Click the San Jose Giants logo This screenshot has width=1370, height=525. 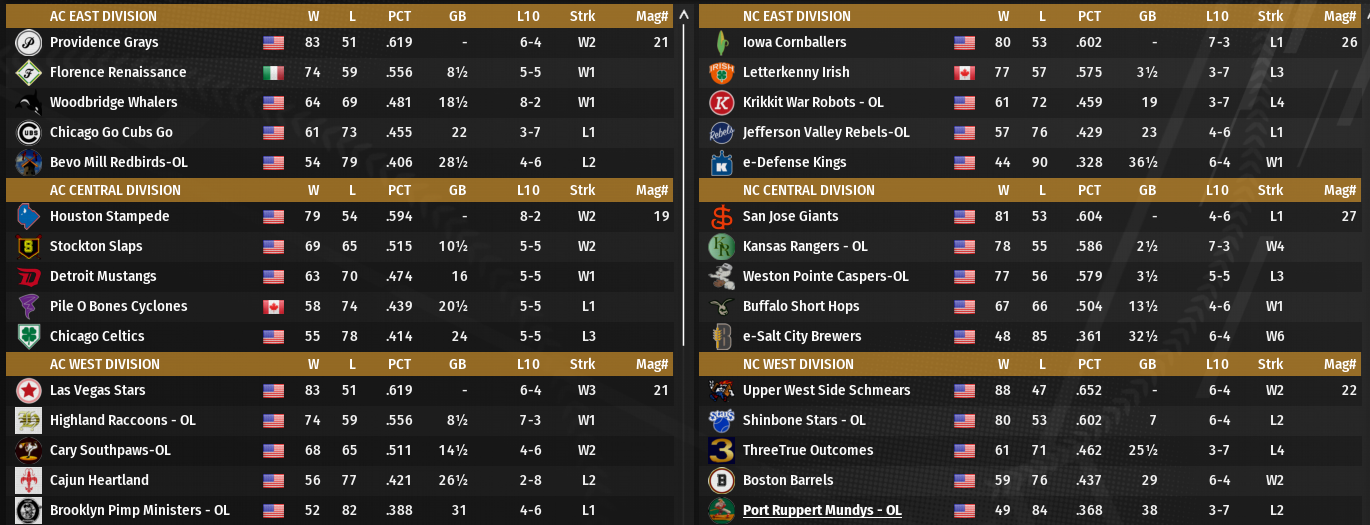click(721, 217)
